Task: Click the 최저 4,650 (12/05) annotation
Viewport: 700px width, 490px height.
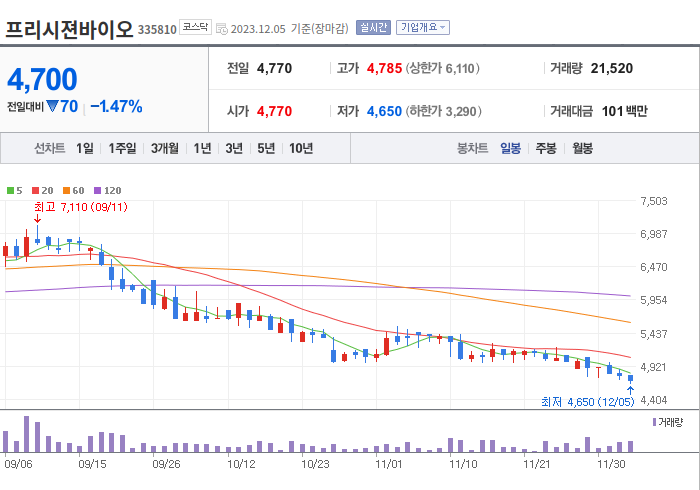Action: [x=588, y=402]
